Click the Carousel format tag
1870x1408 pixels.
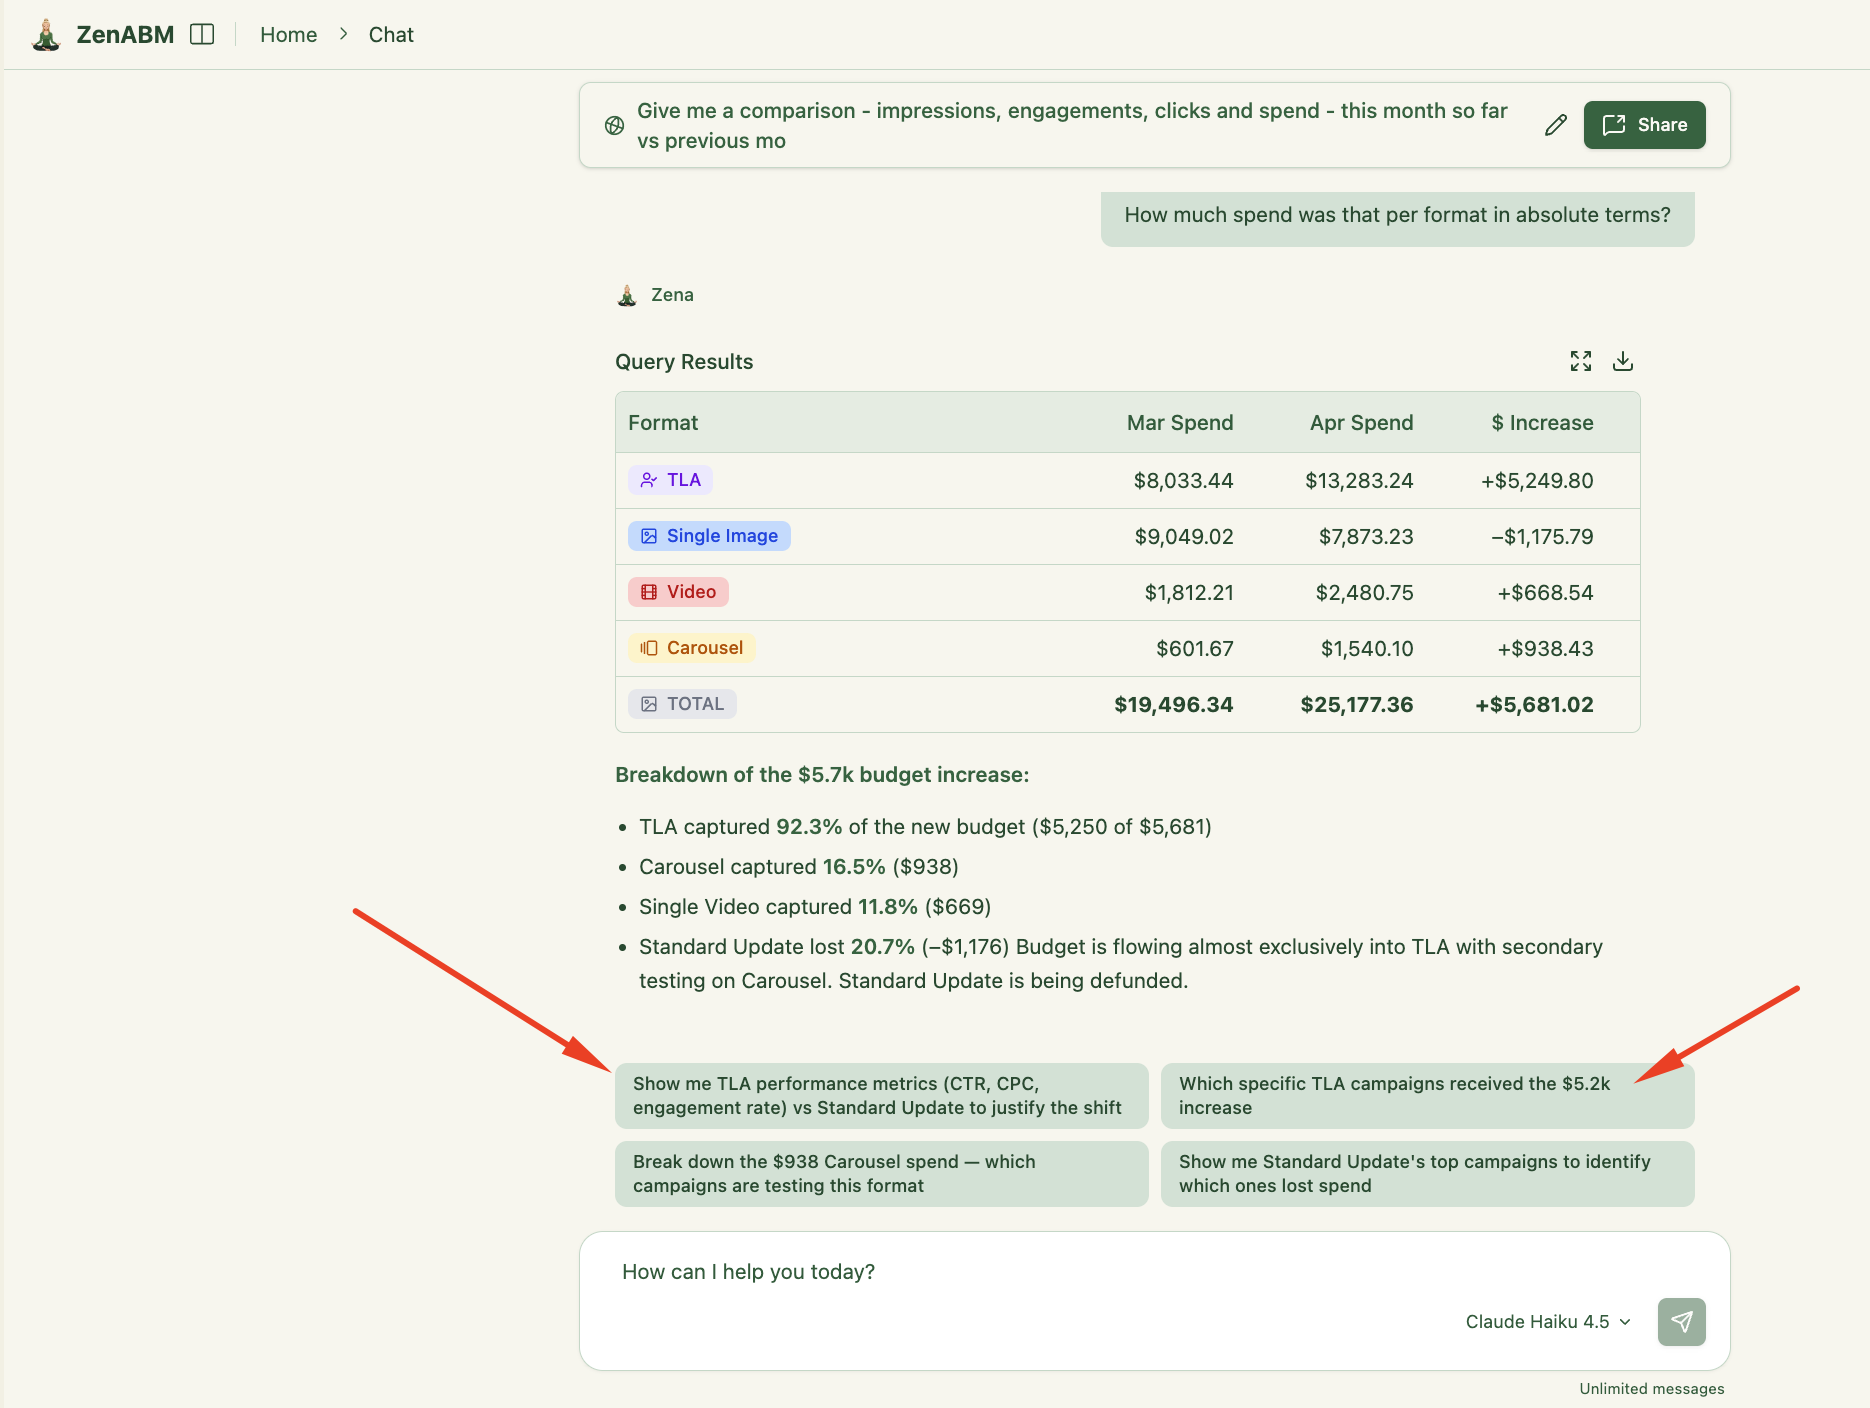691,648
